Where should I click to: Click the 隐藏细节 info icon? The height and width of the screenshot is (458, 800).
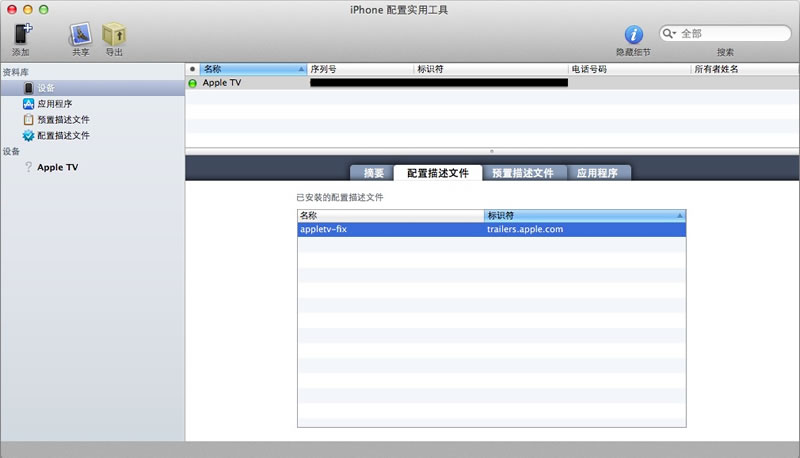[633, 35]
